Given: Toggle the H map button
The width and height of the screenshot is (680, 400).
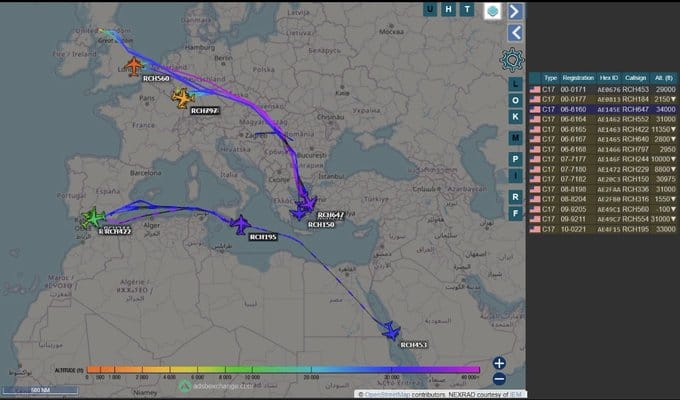Looking at the screenshot, I should point(447,11).
